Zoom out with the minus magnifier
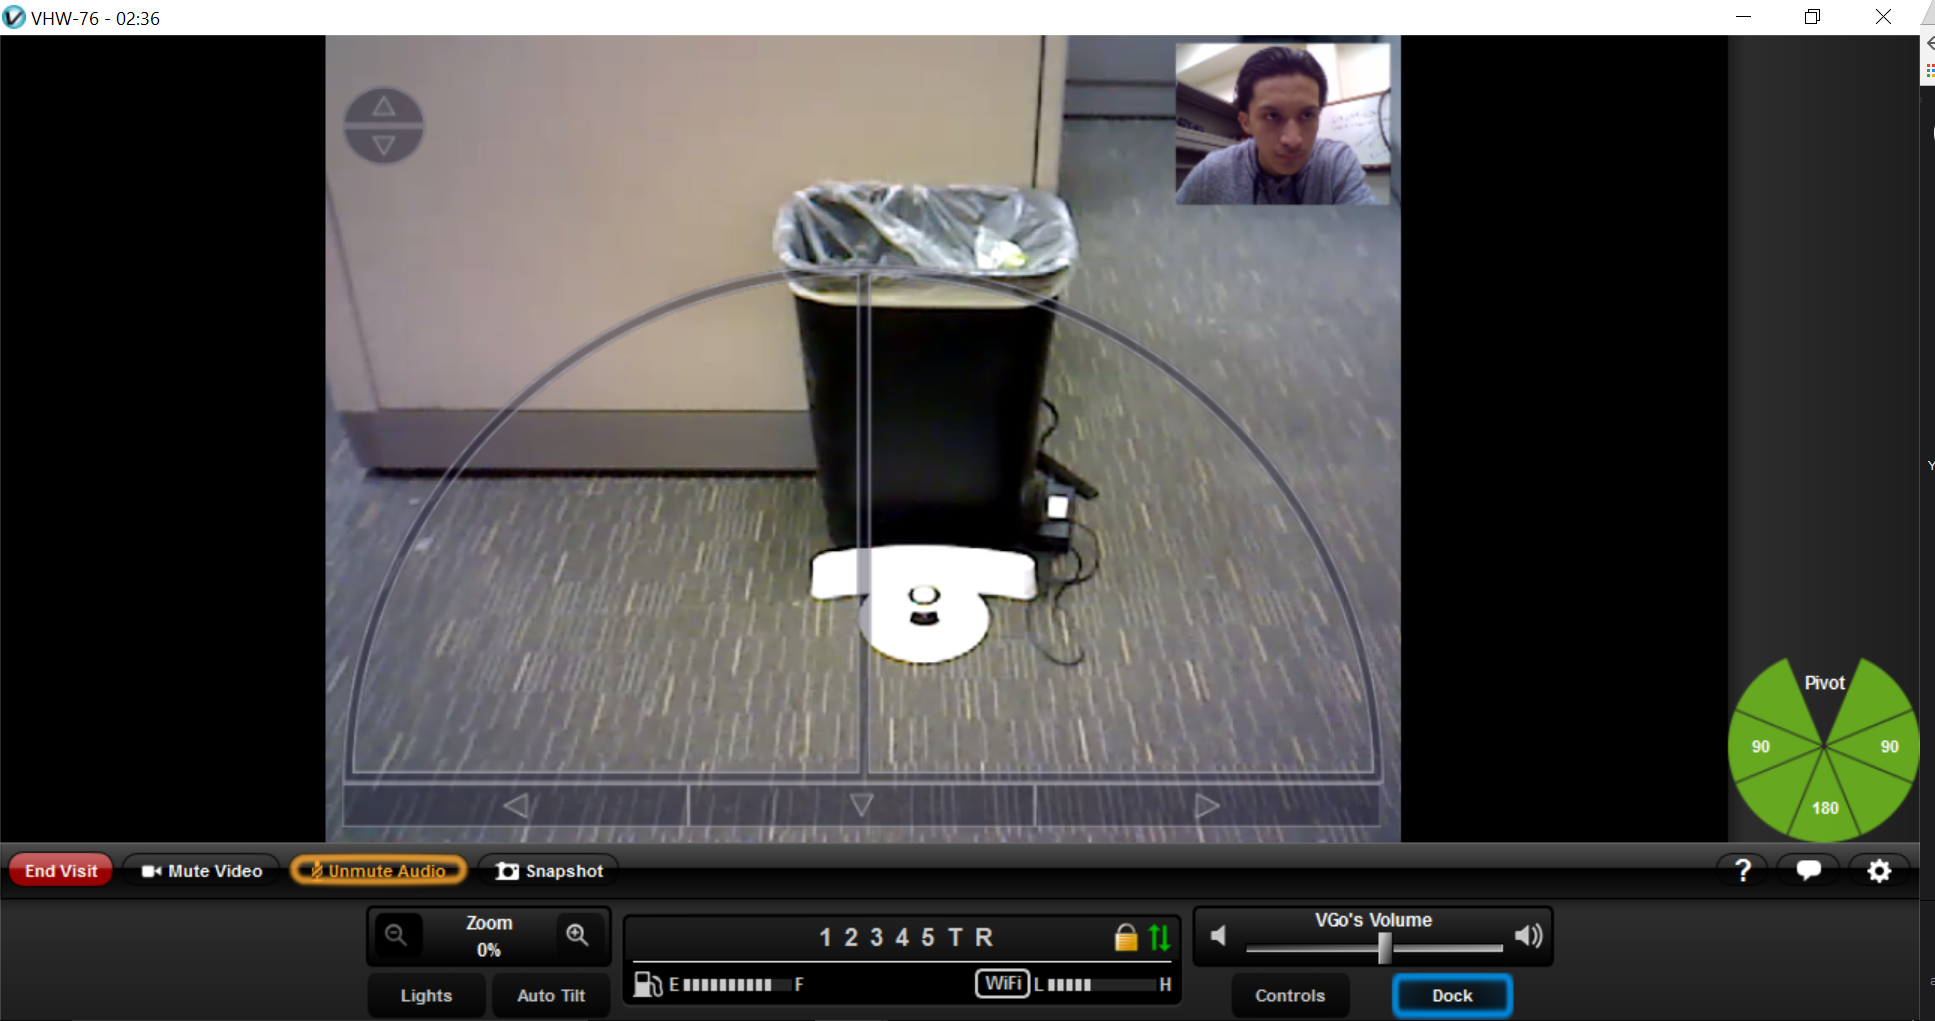 point(396,935)
